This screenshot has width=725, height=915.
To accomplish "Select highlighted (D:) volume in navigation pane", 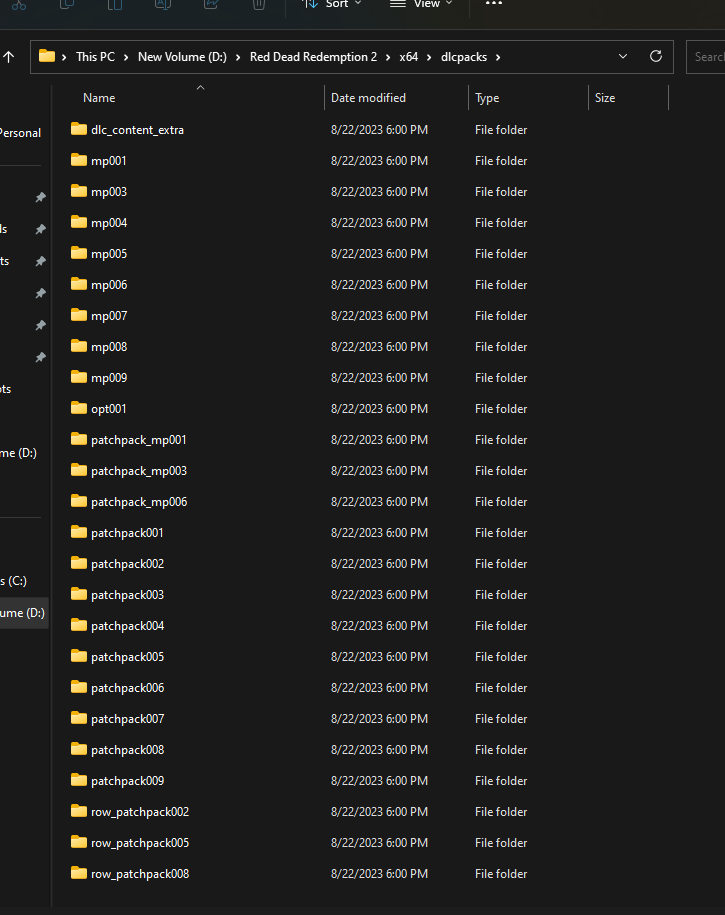I will click(x=23, y=613).
